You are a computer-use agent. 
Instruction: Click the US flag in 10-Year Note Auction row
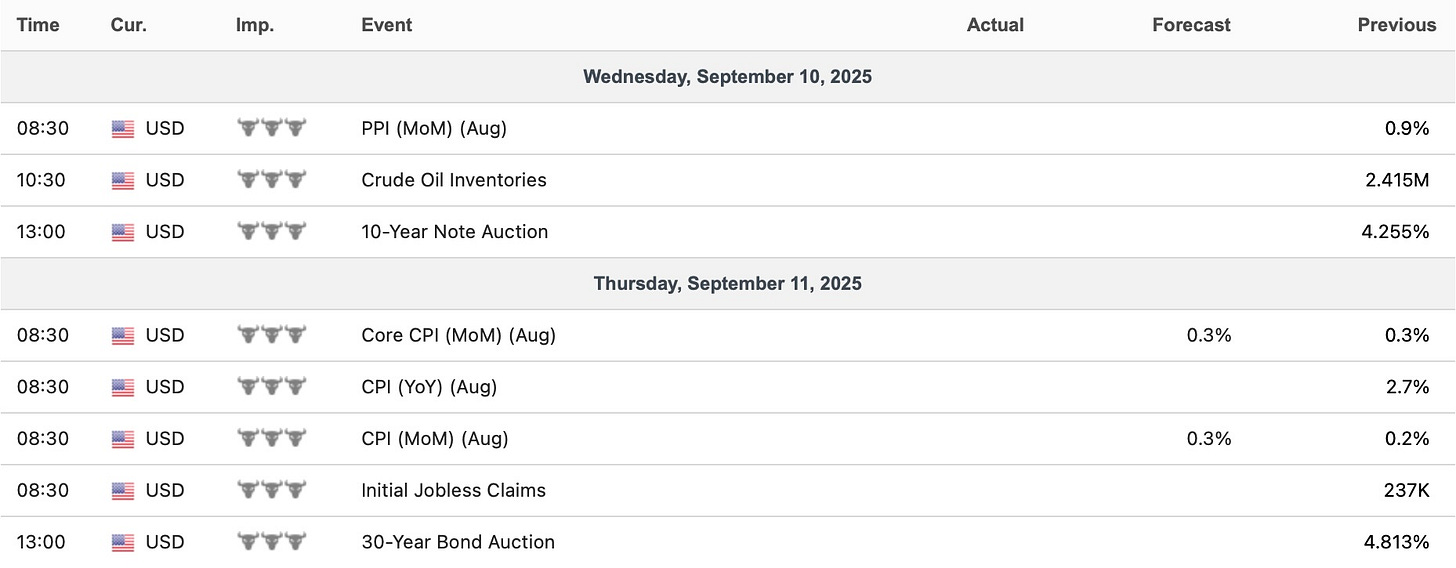pyautogui.click(x=122, y=232)
